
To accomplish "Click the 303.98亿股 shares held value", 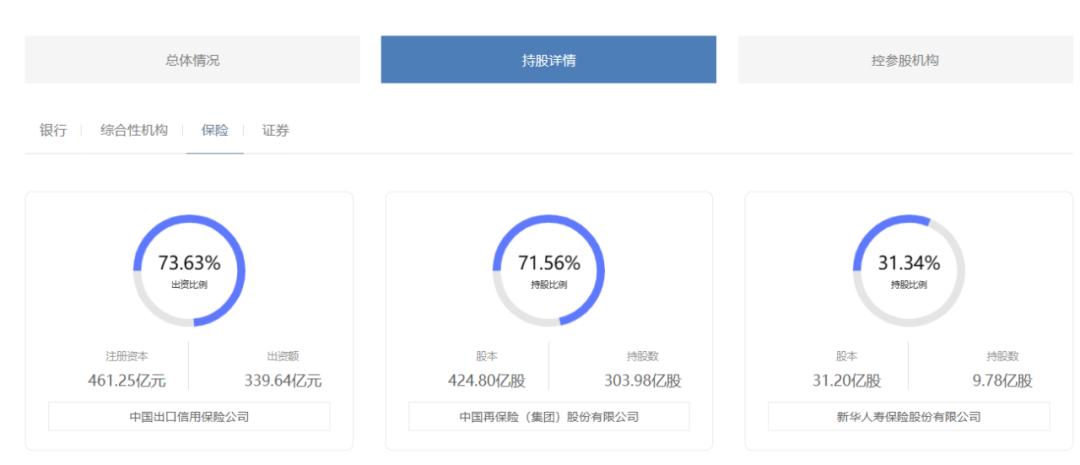I will pos(642,381).
